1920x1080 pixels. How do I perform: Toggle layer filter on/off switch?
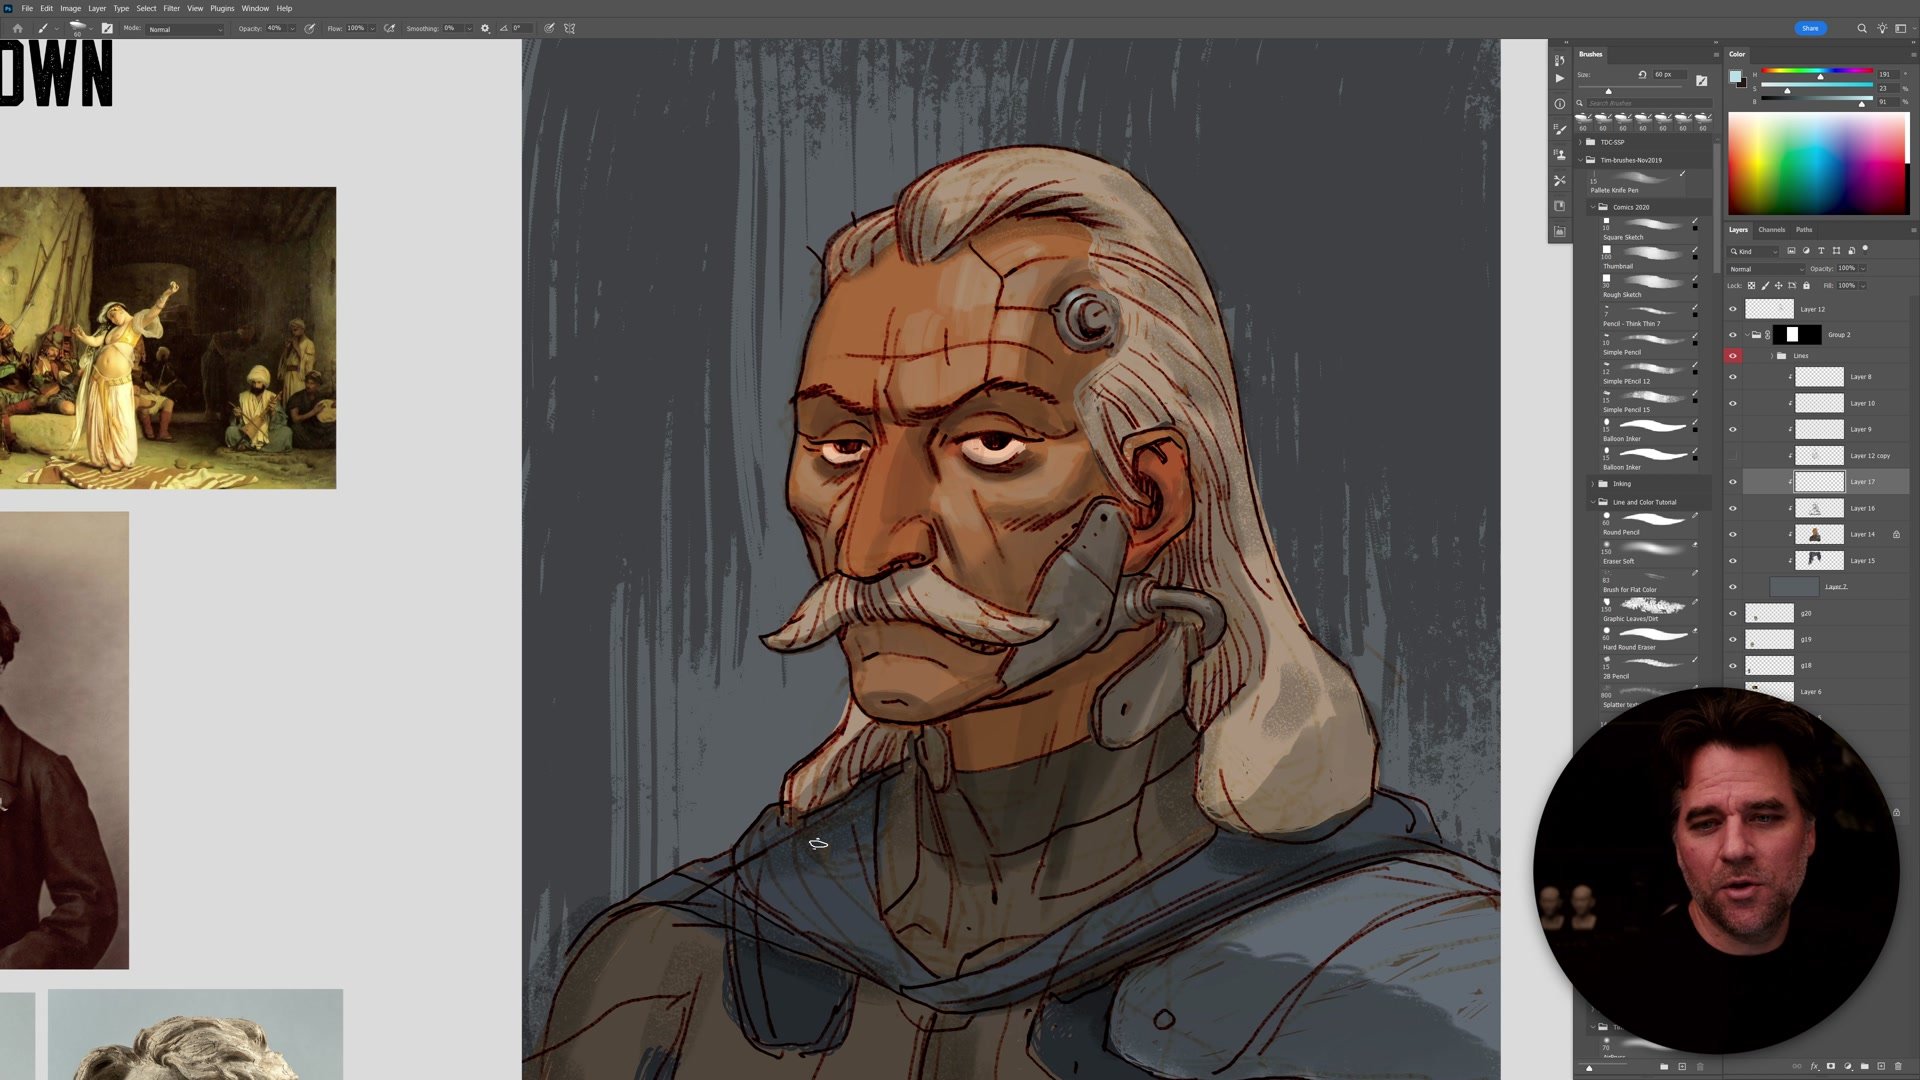pyautogui.click(x=1866, y=249)
